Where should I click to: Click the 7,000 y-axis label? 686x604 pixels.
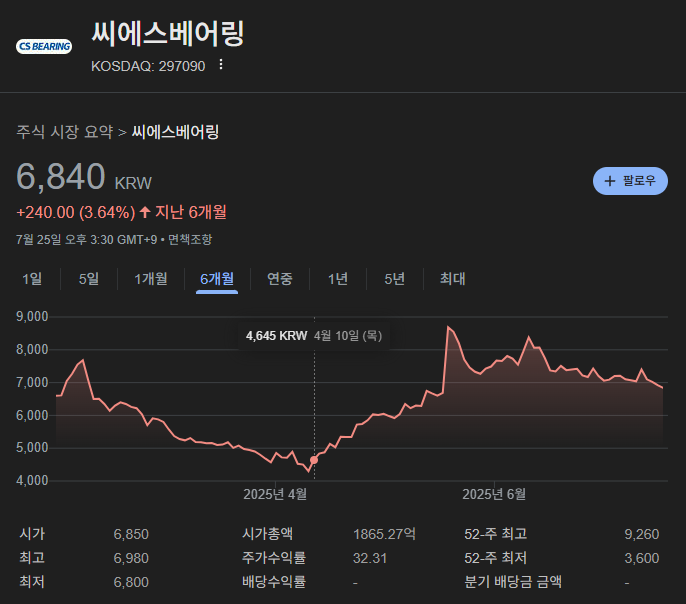click(32, 382)
